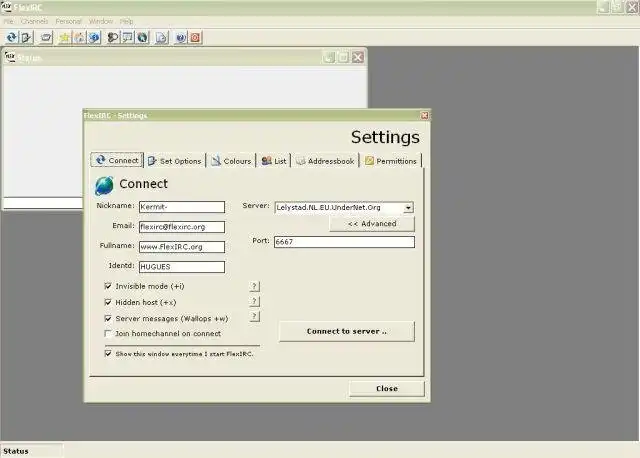Click the Nickname input field

(x=182, y=207)
